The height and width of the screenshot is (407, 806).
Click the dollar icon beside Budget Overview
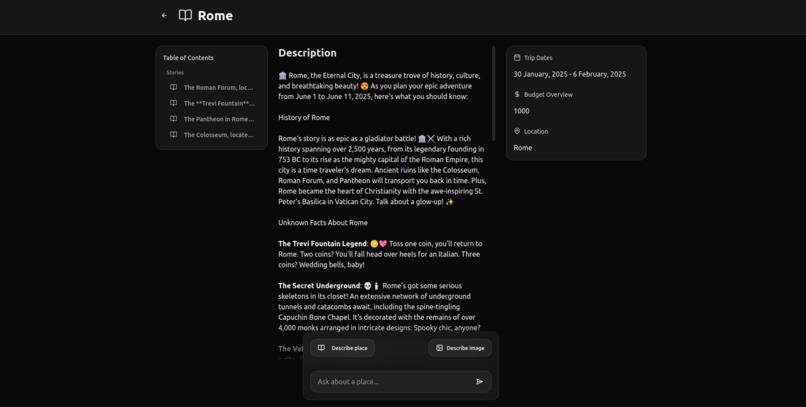click(517, 95)
